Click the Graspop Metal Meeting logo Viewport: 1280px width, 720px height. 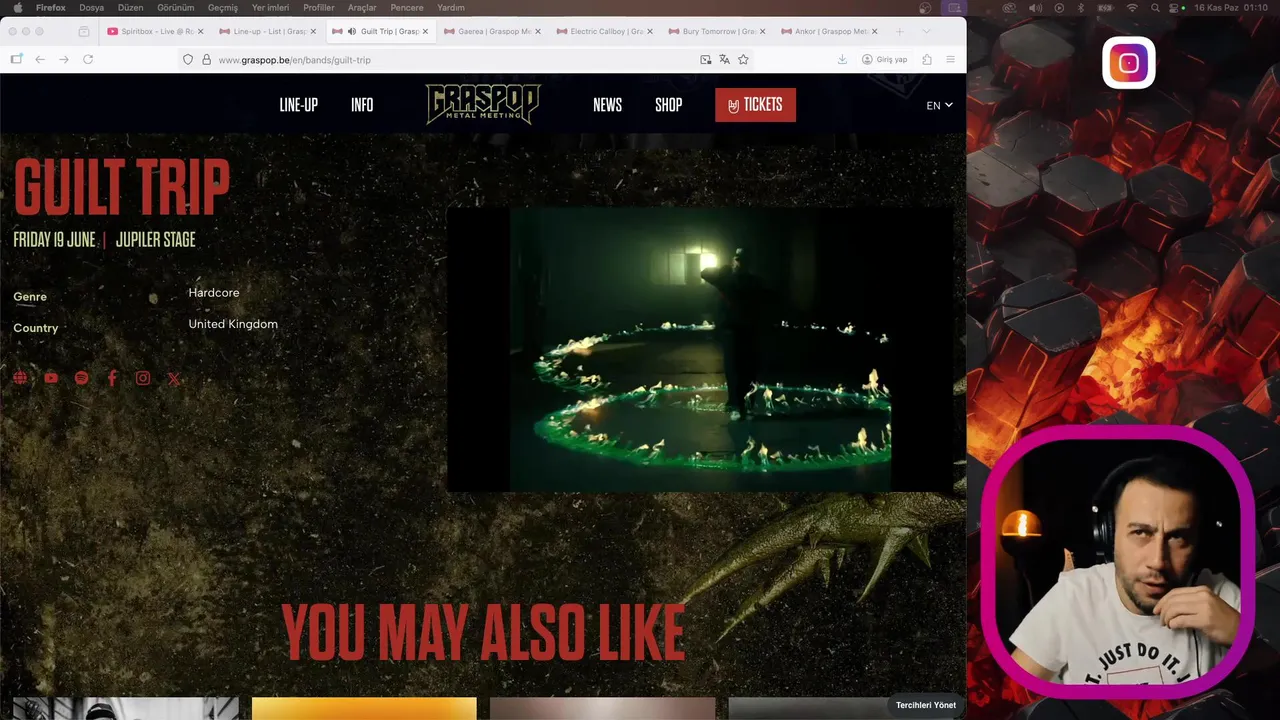[x=483, y=104]
